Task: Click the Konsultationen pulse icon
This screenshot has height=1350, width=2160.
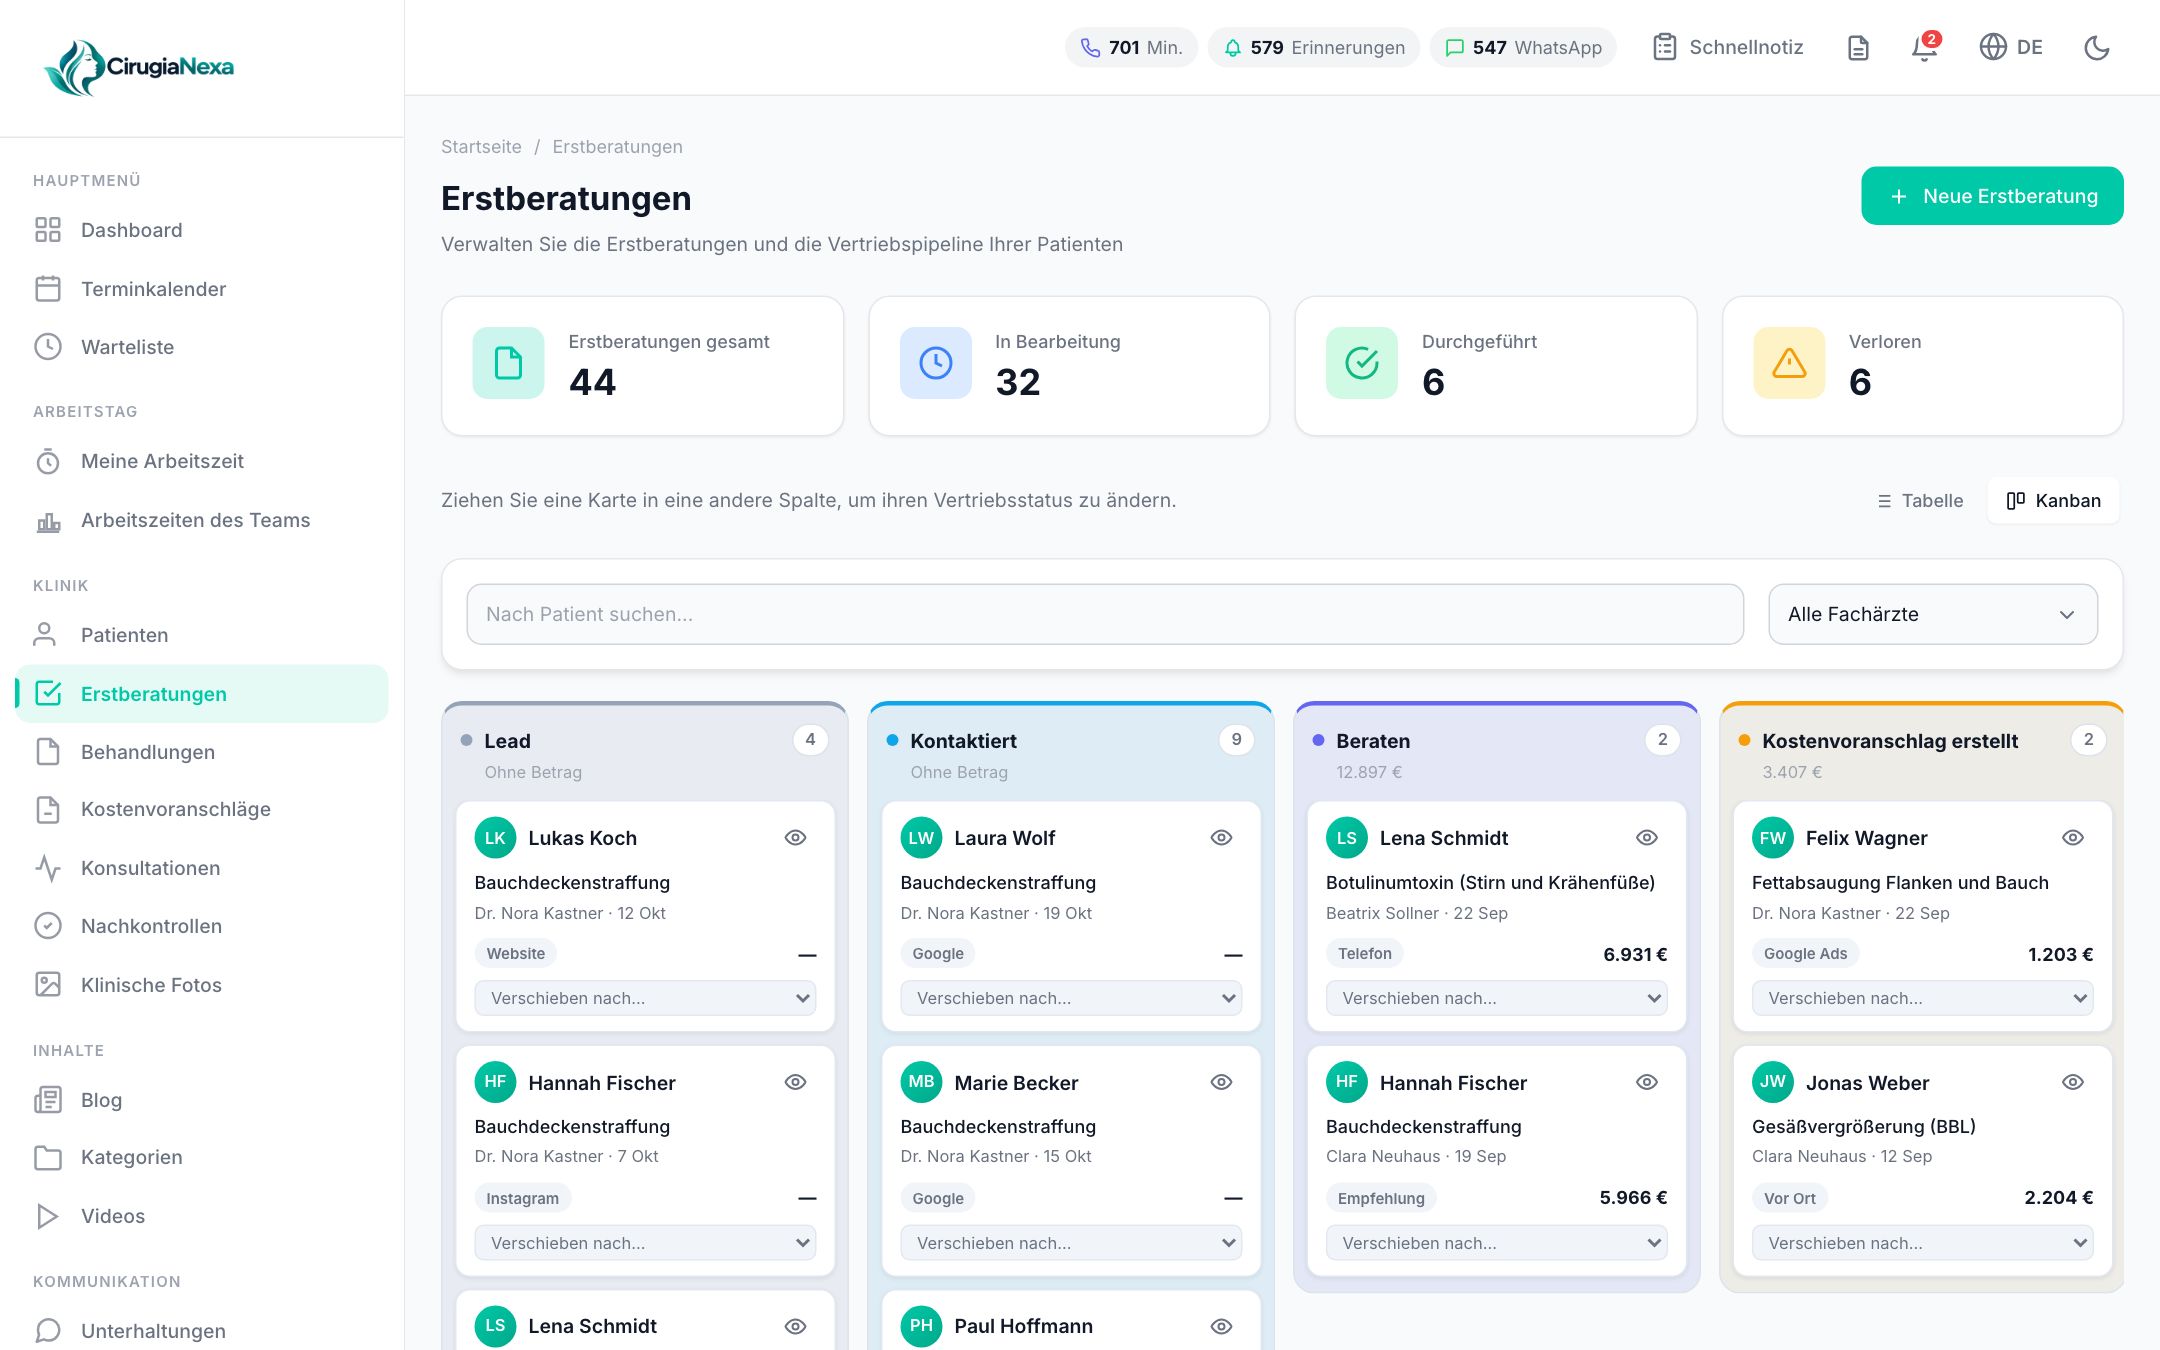Action: pyautogui.click(x=48, y=868)
